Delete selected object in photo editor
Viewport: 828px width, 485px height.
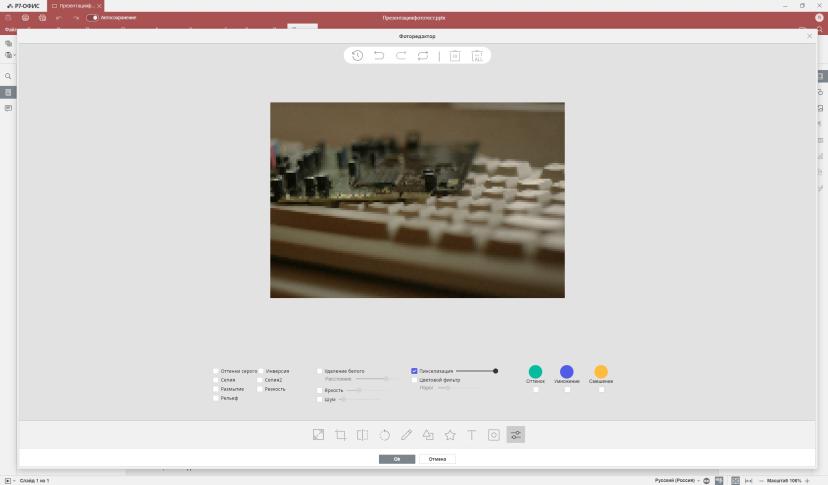click(x=455, y=55)
